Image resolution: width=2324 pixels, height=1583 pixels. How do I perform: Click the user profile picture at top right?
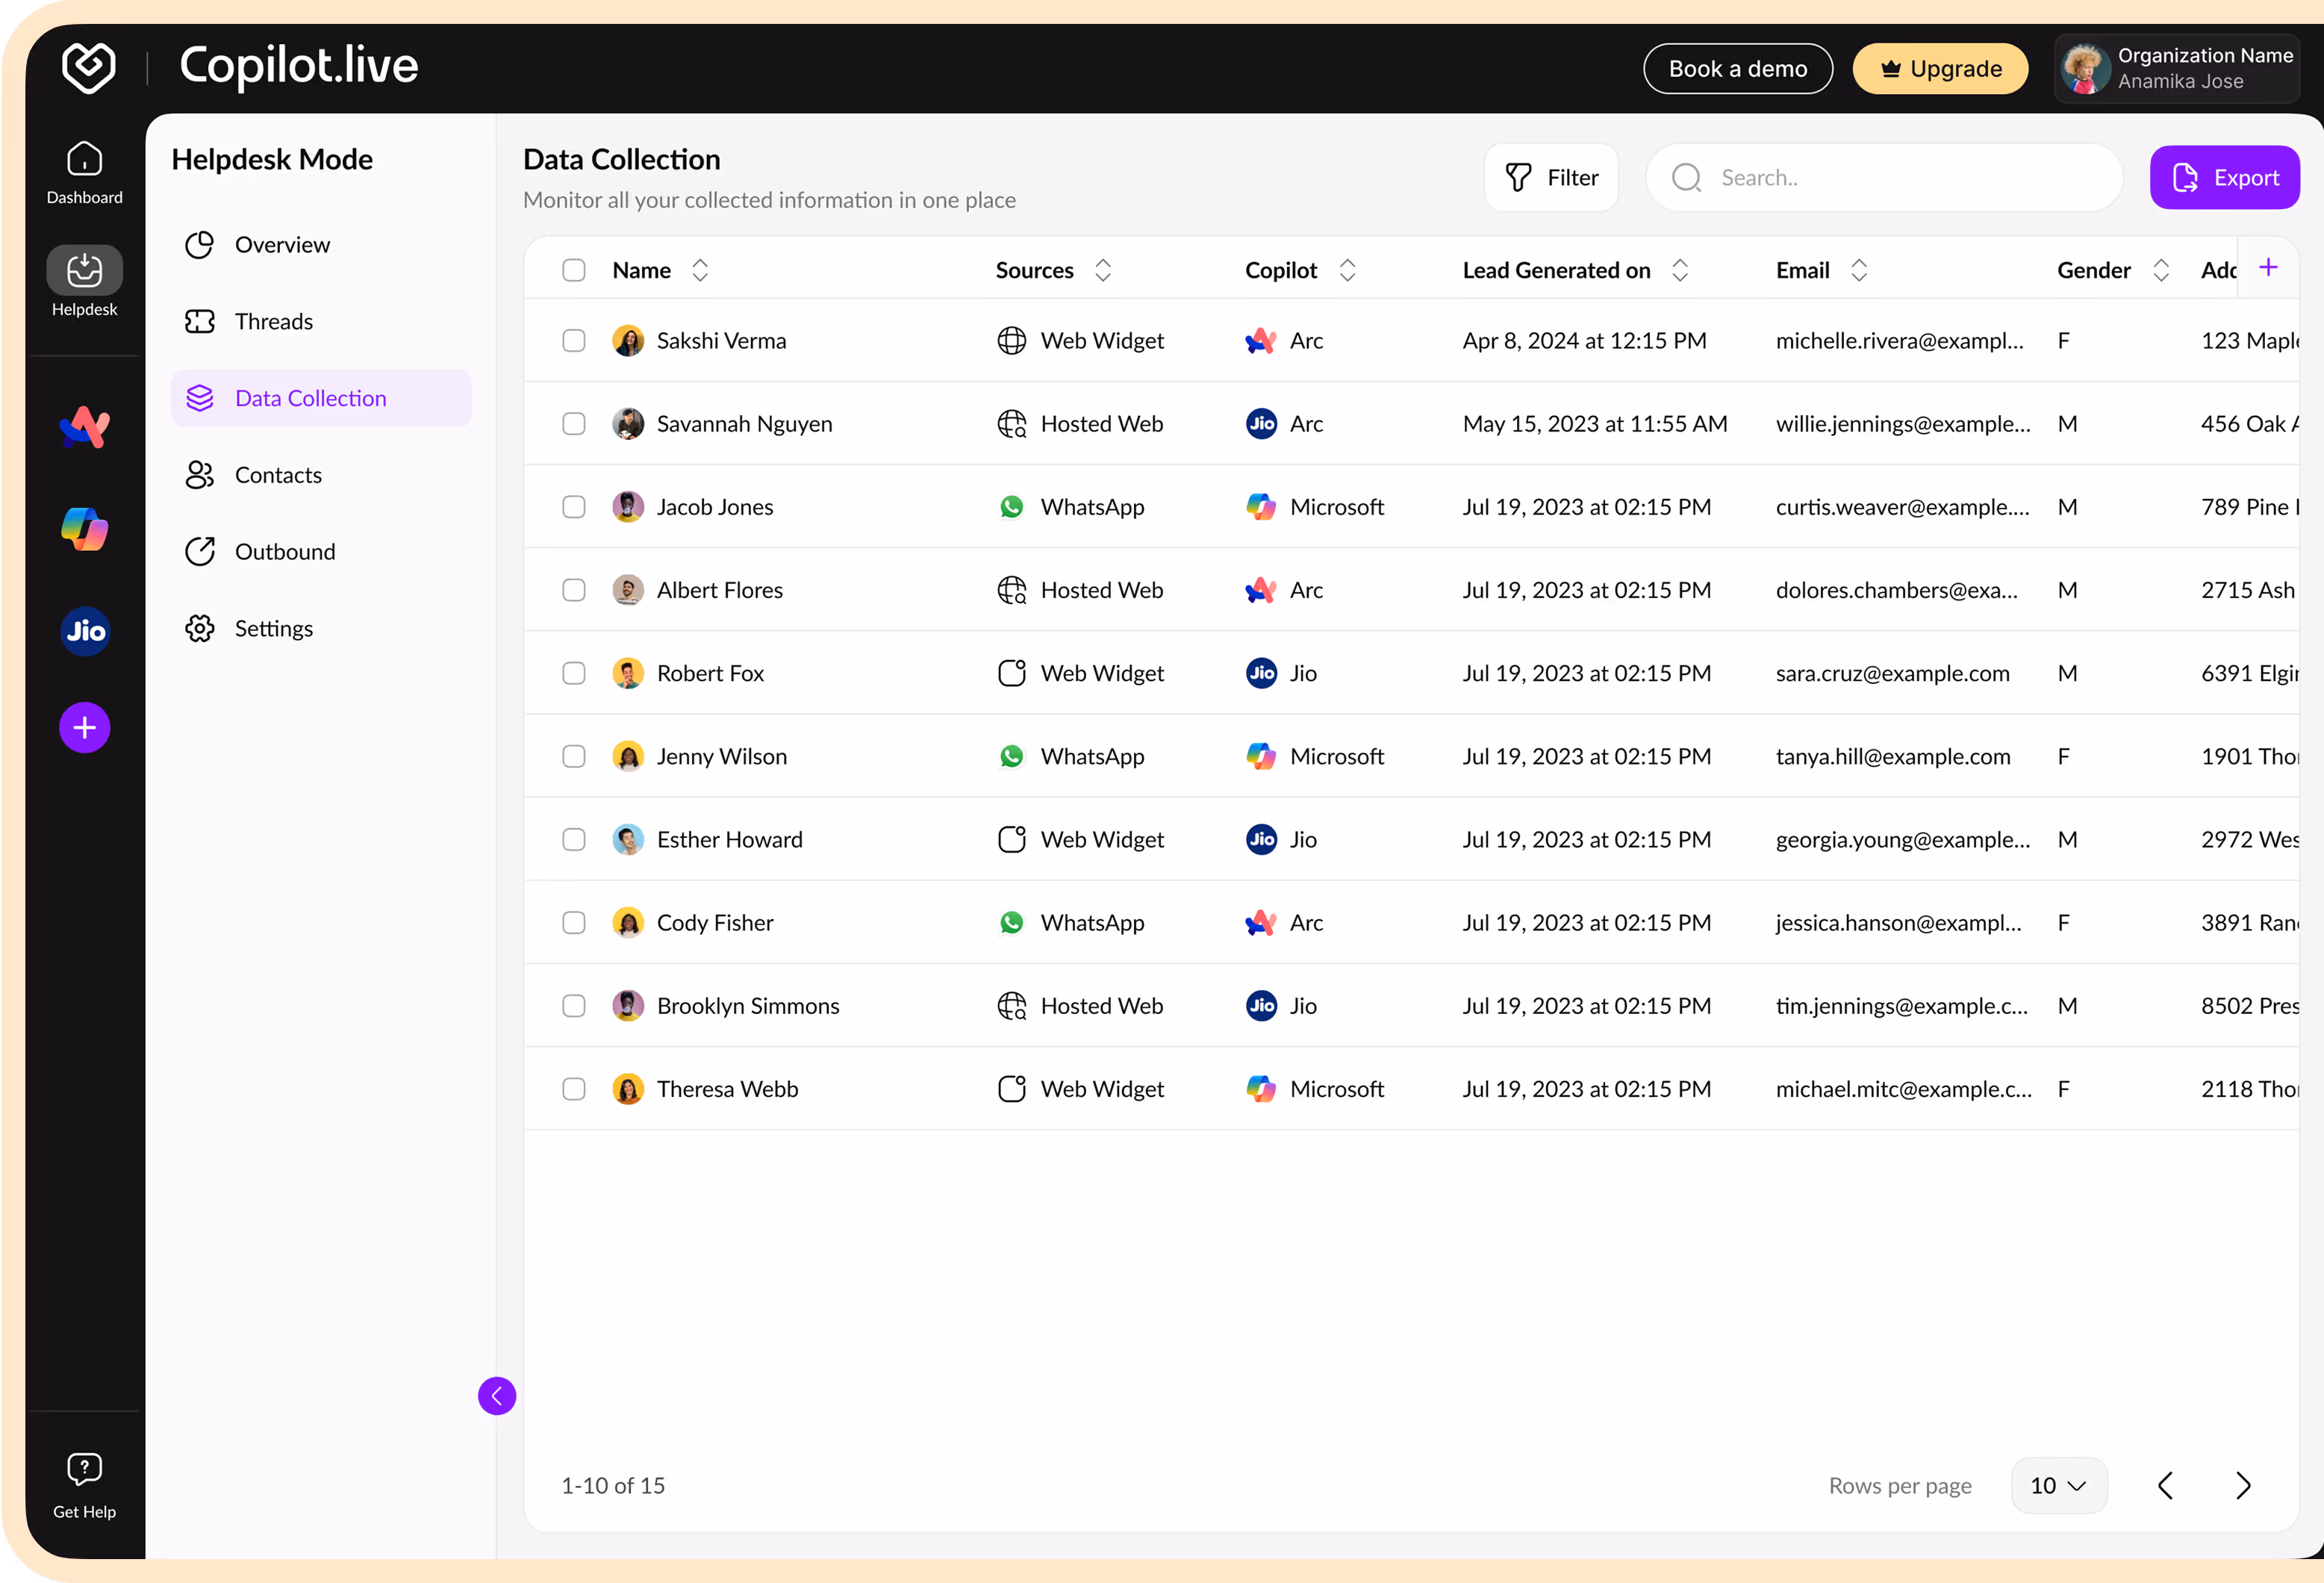click(2084, 68)
